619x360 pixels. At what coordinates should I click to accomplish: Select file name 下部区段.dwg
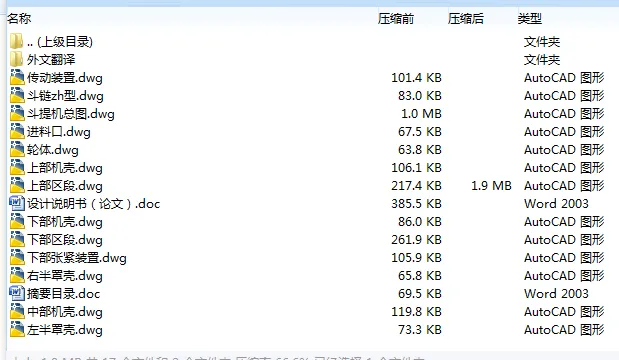click(x=65, y=240)
